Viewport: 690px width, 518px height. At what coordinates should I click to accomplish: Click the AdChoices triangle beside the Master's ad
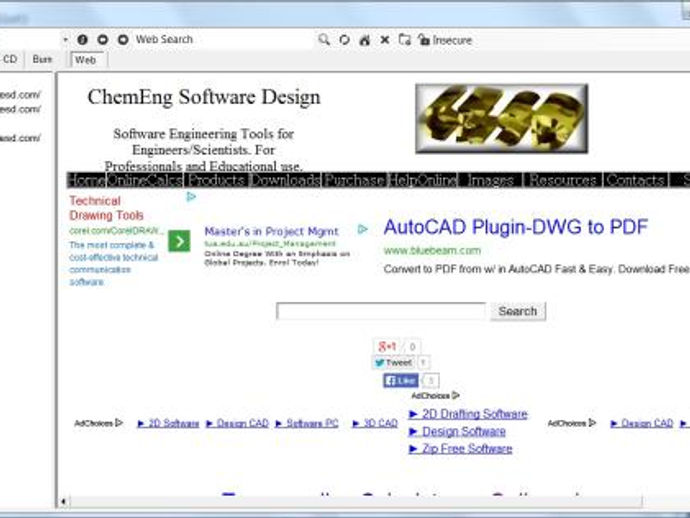[362, 229]
